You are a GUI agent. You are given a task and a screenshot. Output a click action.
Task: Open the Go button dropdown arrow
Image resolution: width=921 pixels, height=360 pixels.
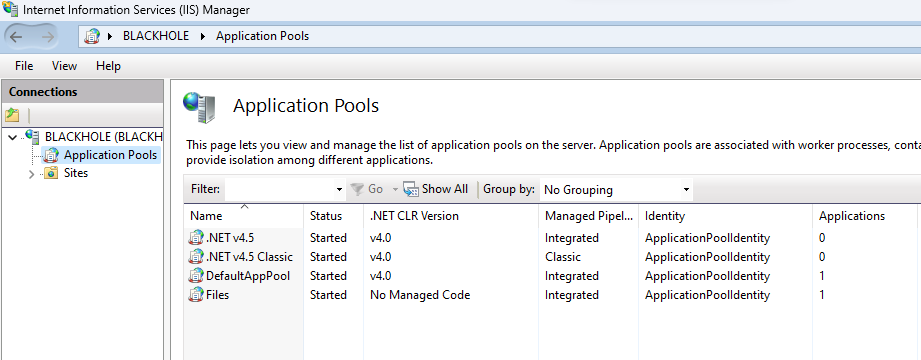pyautogui.click(x=395, y=190)
